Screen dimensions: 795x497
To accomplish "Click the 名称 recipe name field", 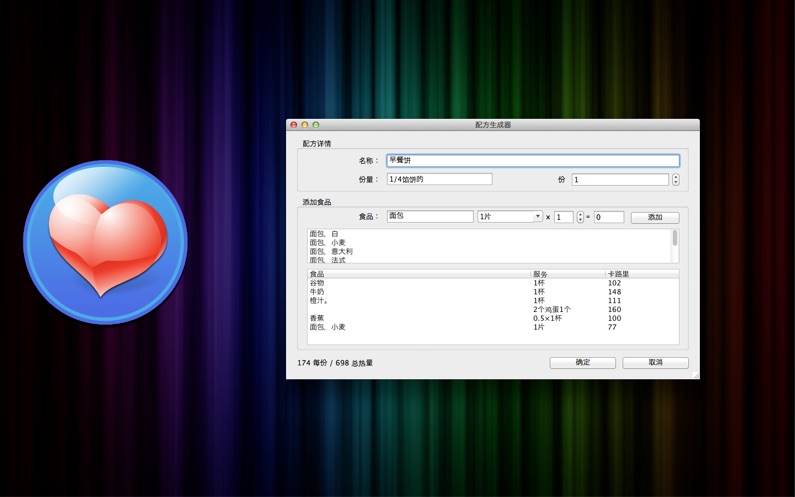I will tap(532, 160).
